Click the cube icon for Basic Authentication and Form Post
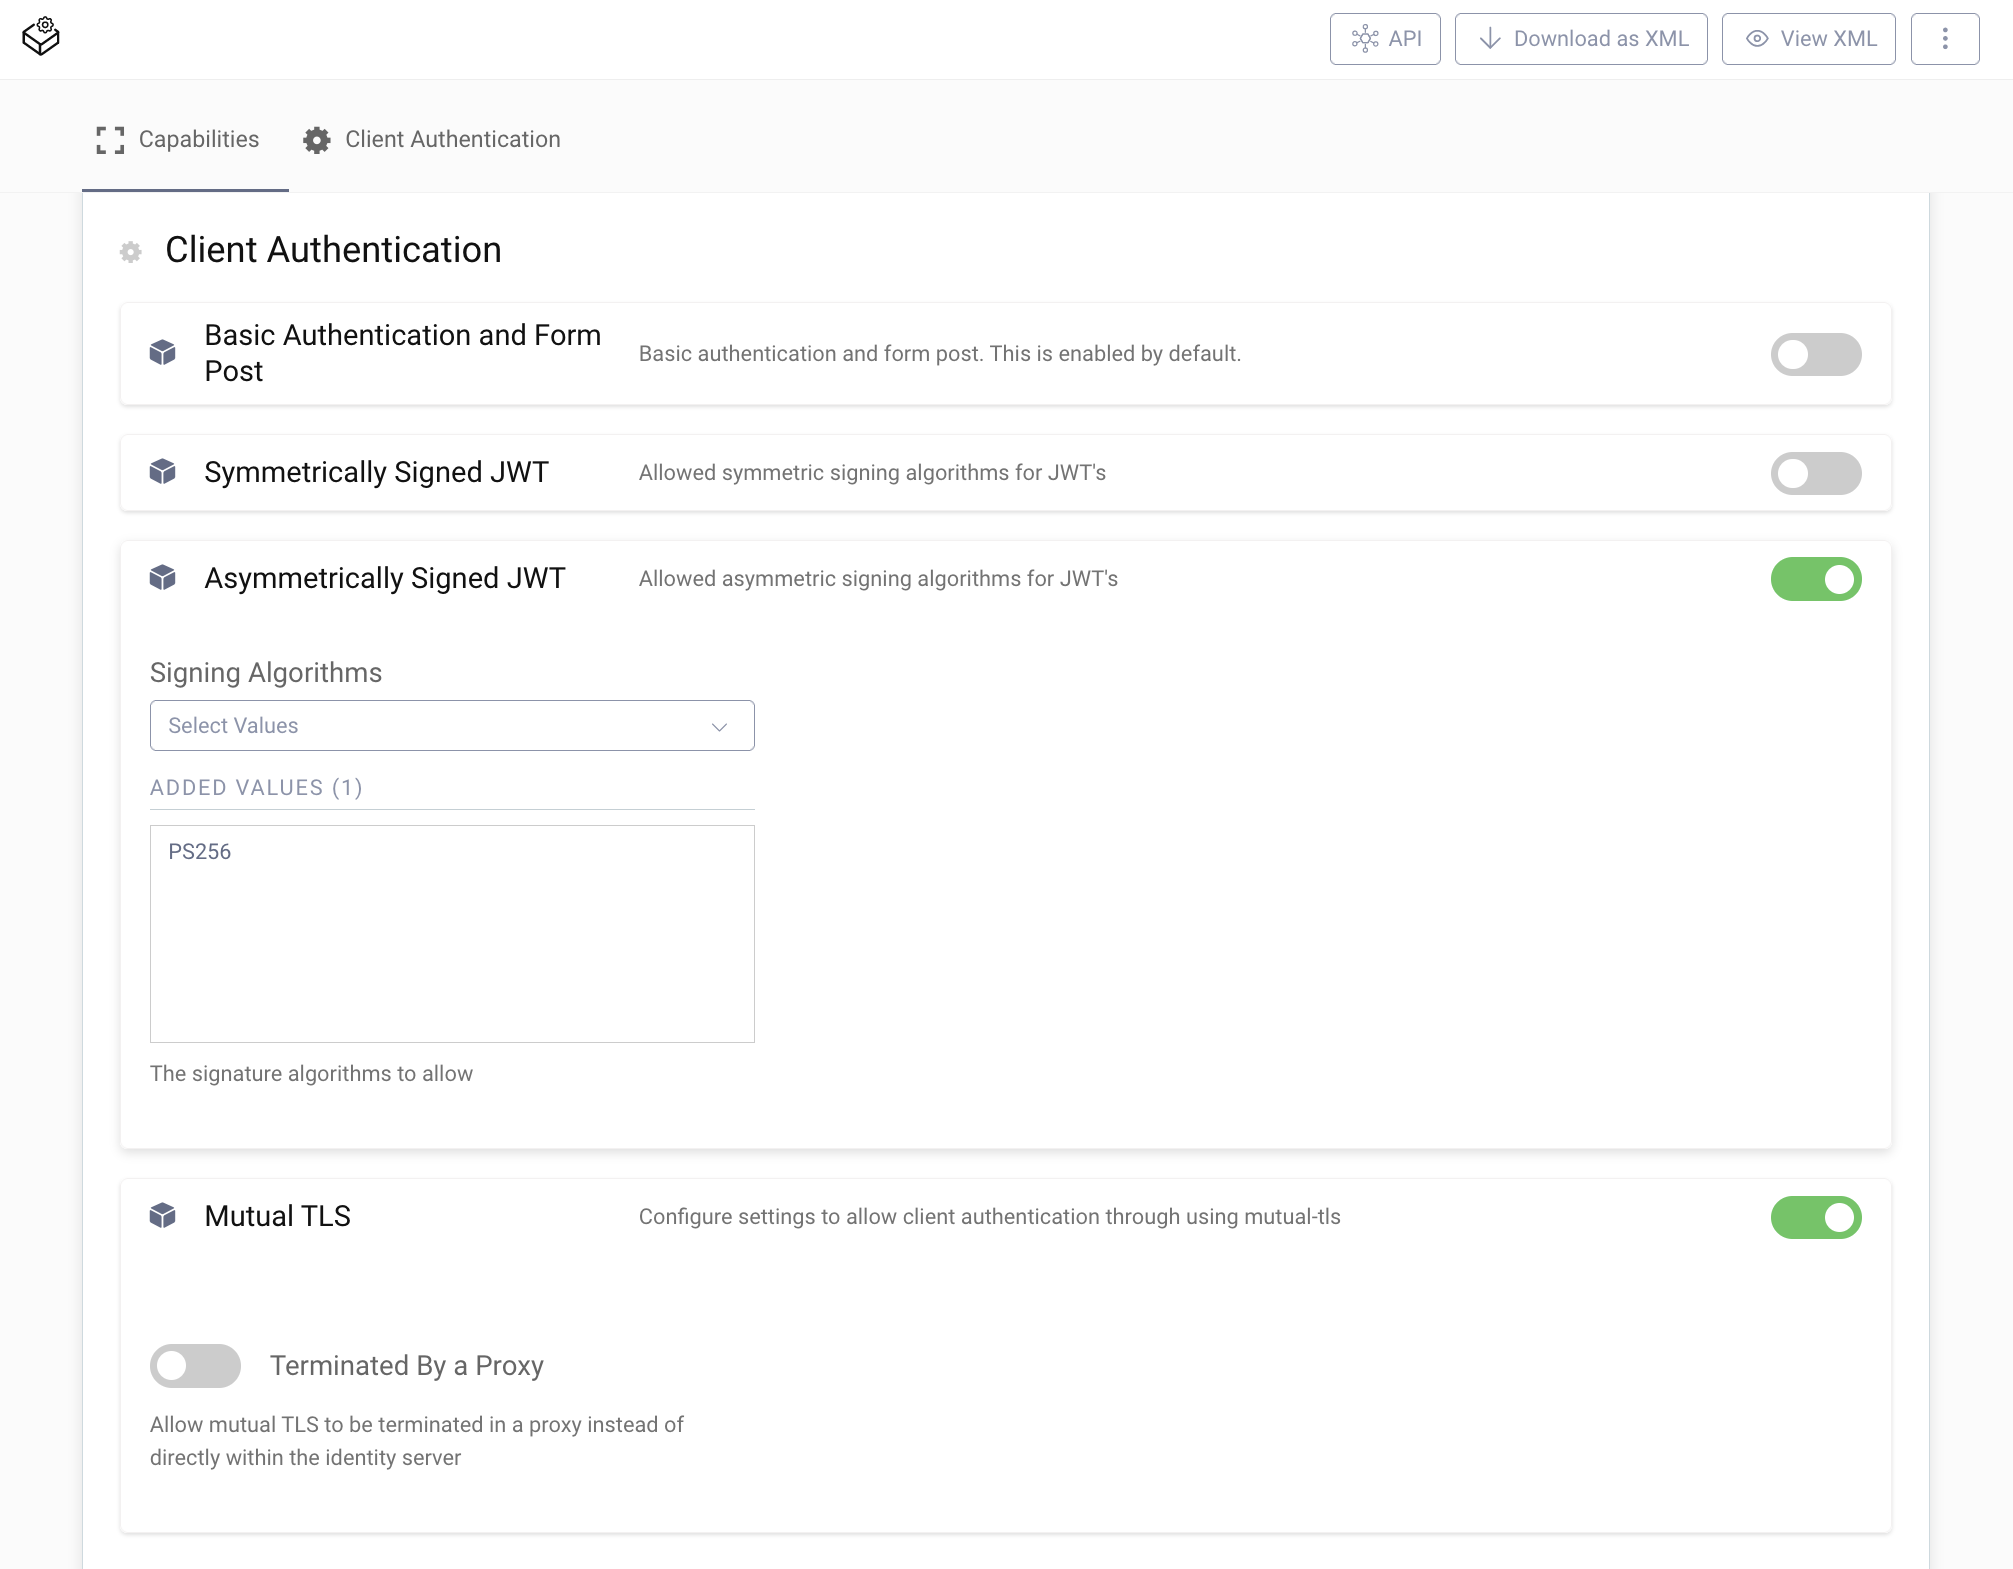Screen dimensions: 2013x1569 point(163,352)
